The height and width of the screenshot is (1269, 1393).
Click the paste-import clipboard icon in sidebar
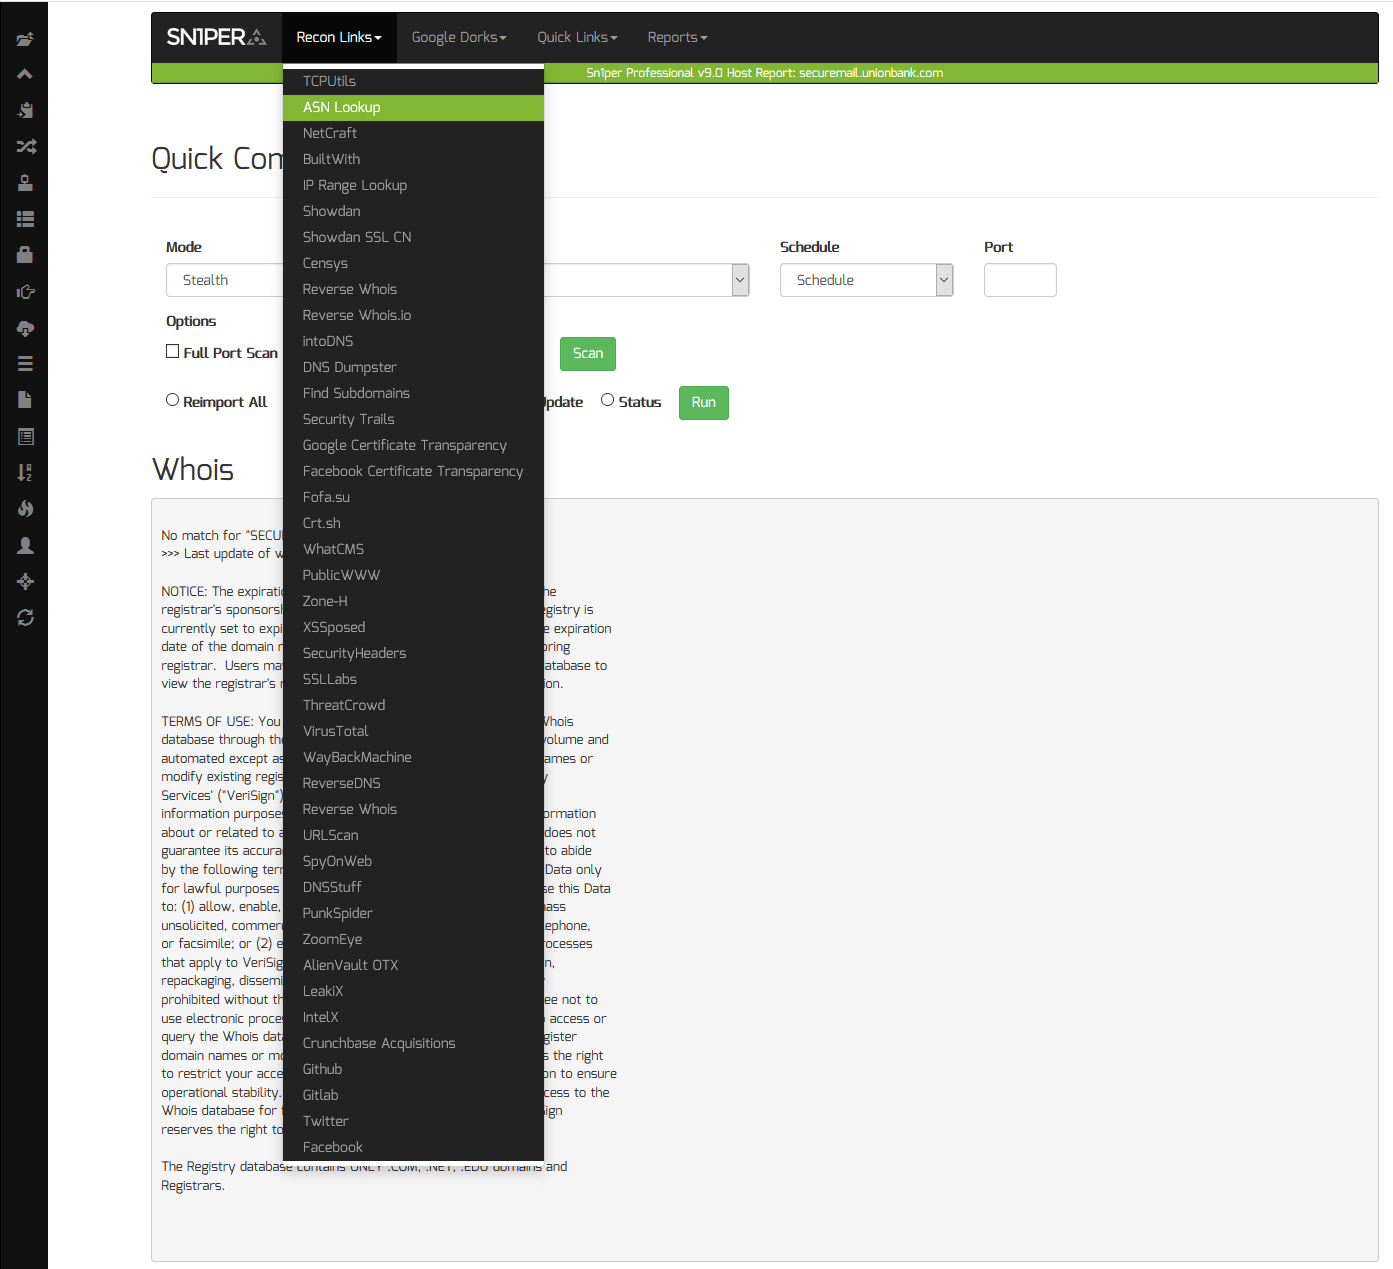point(25,110)
